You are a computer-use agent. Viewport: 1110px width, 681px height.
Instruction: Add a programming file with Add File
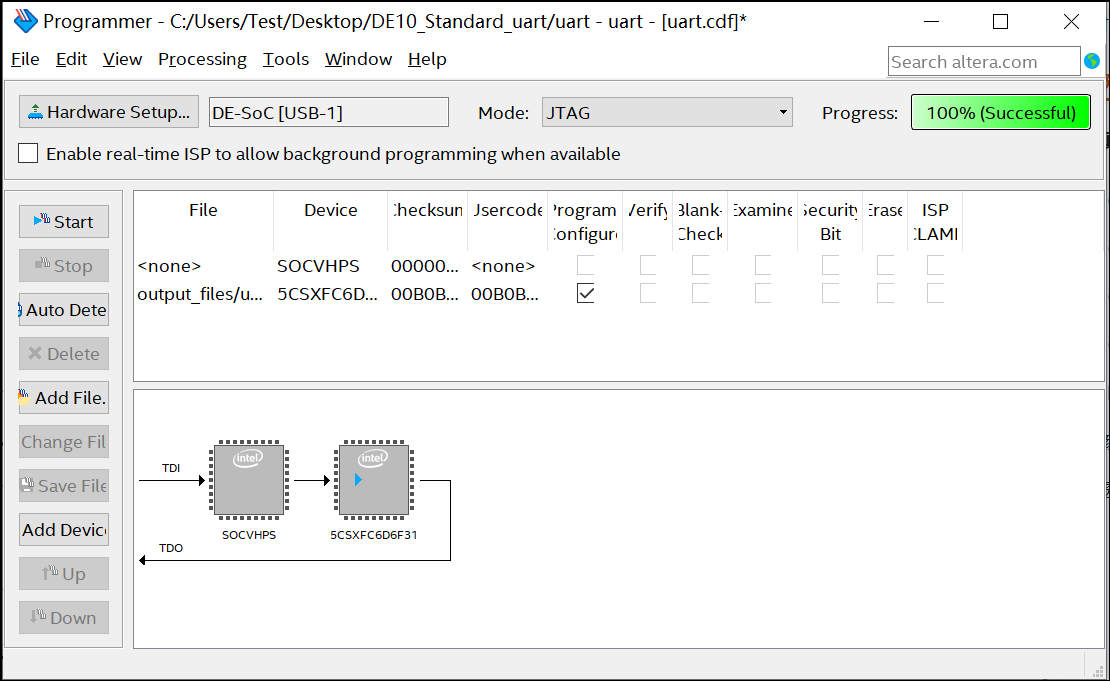[64, 398]
